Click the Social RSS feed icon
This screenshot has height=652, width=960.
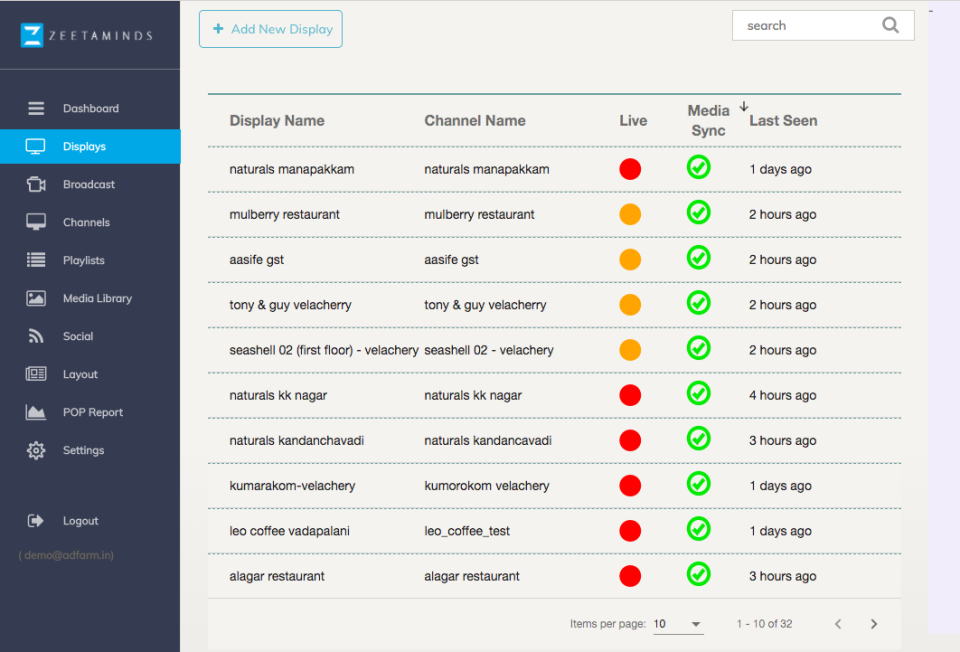point(36,336)
